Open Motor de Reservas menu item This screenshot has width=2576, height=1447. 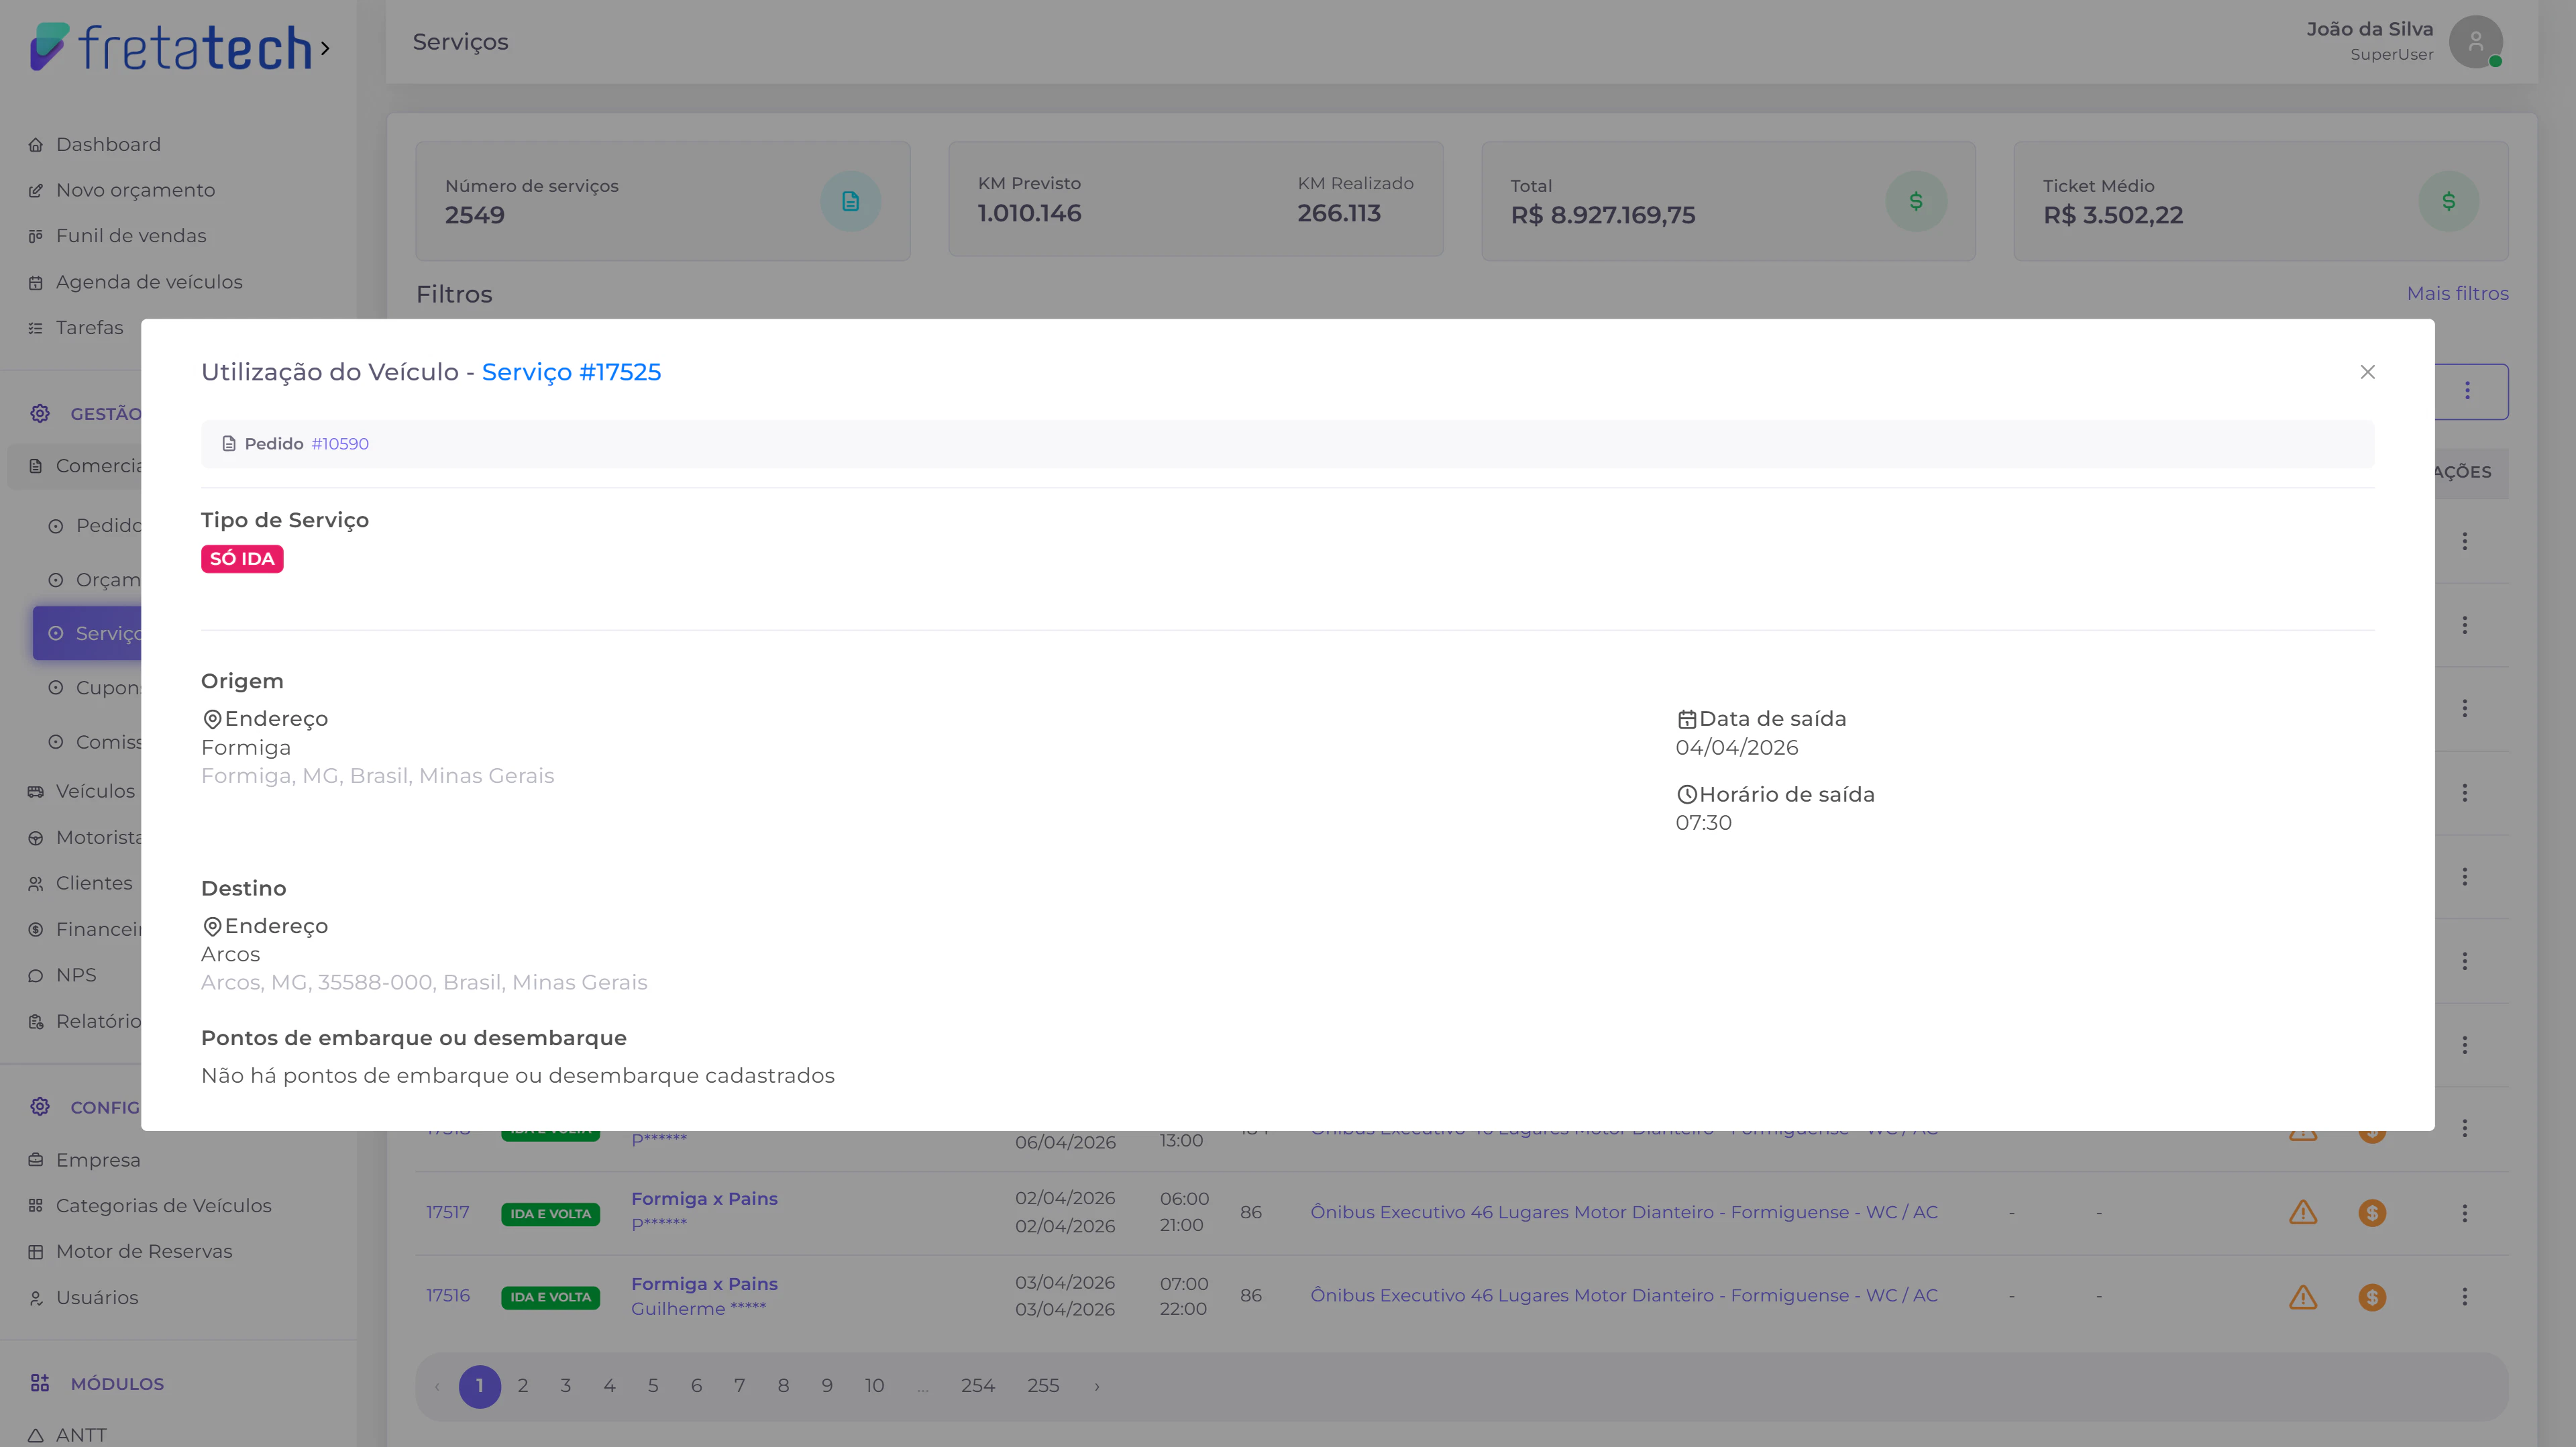[144, 1252]
